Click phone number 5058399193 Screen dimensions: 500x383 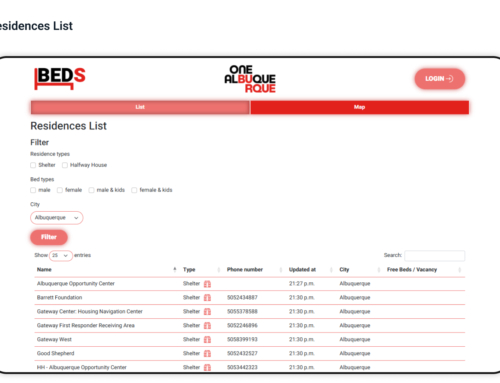click(242, 340)
